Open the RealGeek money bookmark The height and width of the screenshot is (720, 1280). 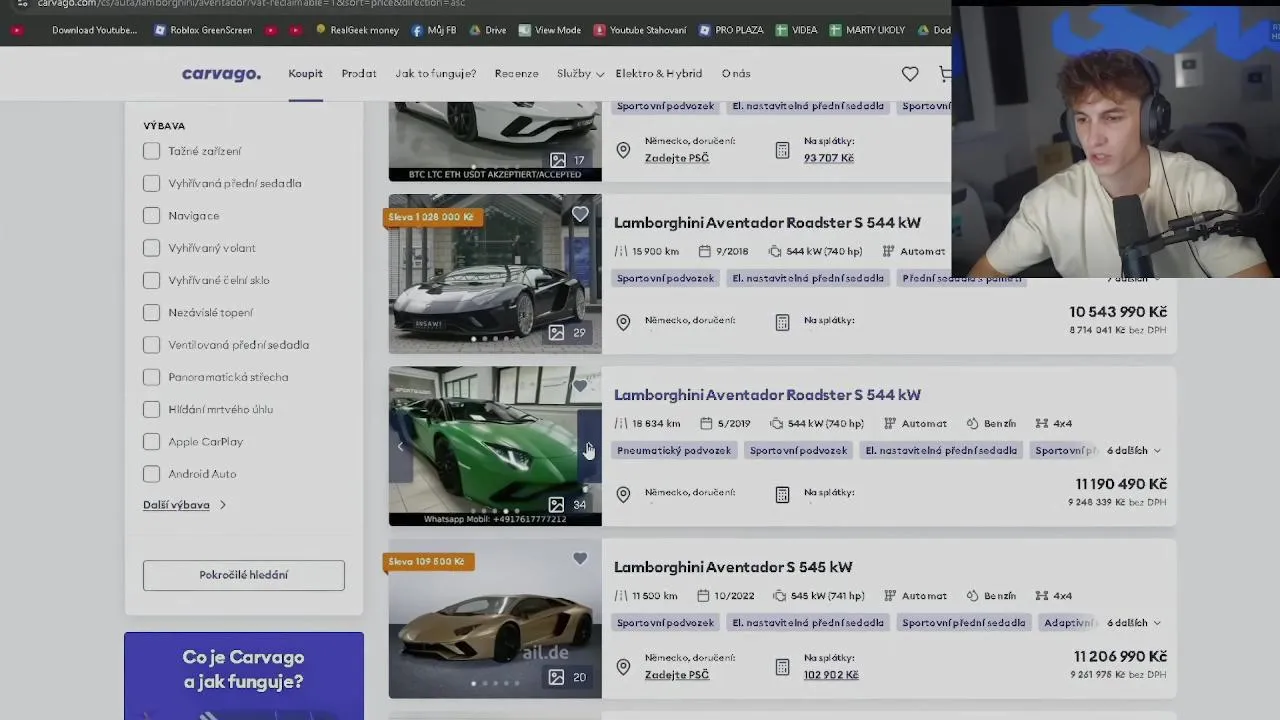tap(357, 30)
